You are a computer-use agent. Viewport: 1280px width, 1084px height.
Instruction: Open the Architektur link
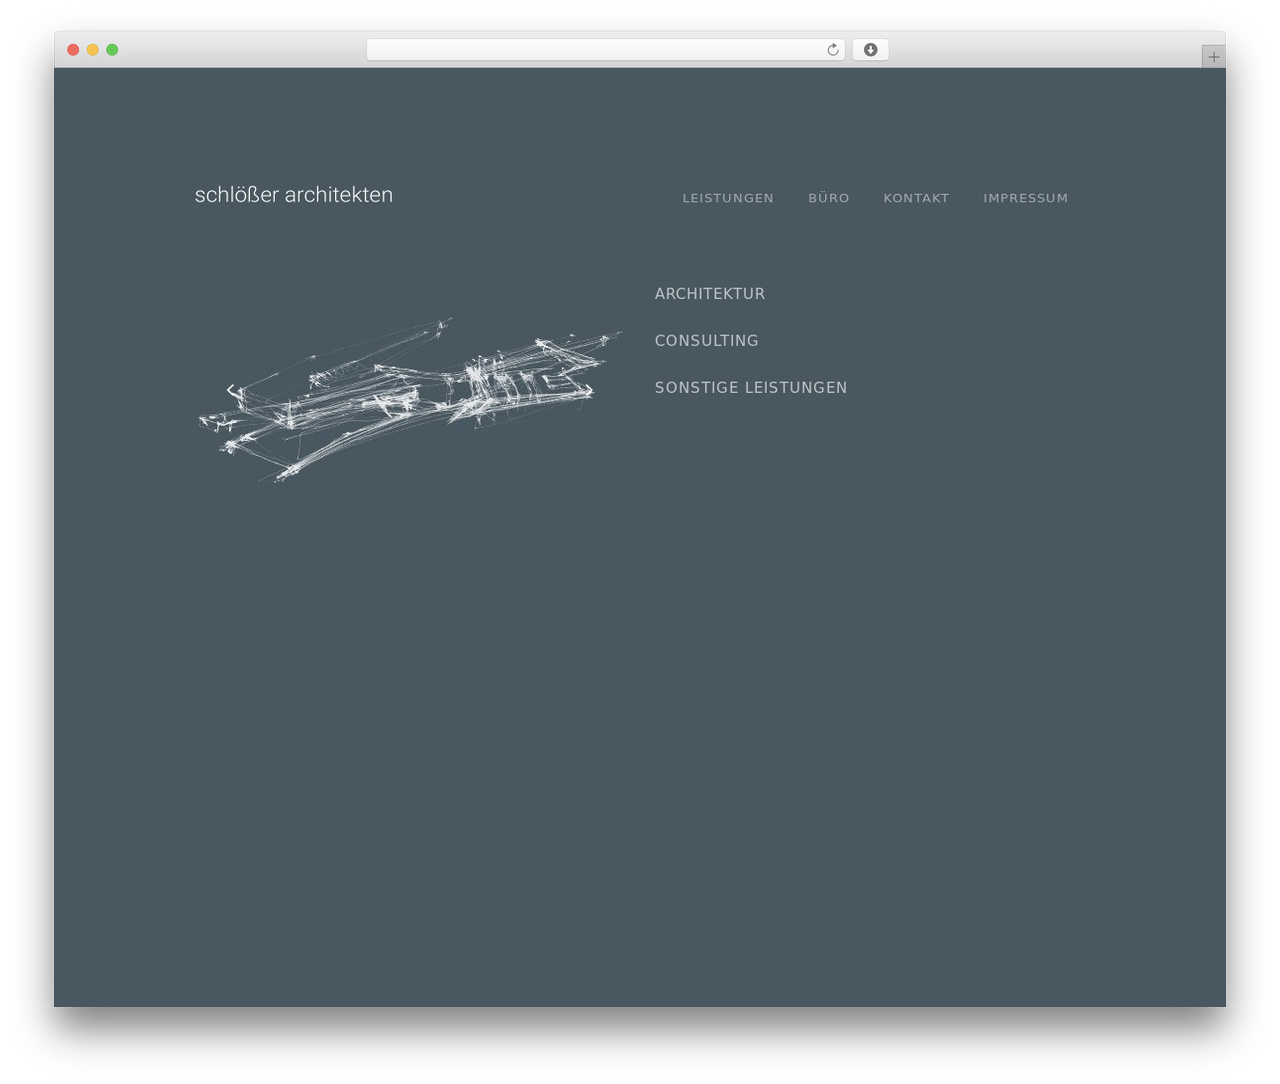710,294
